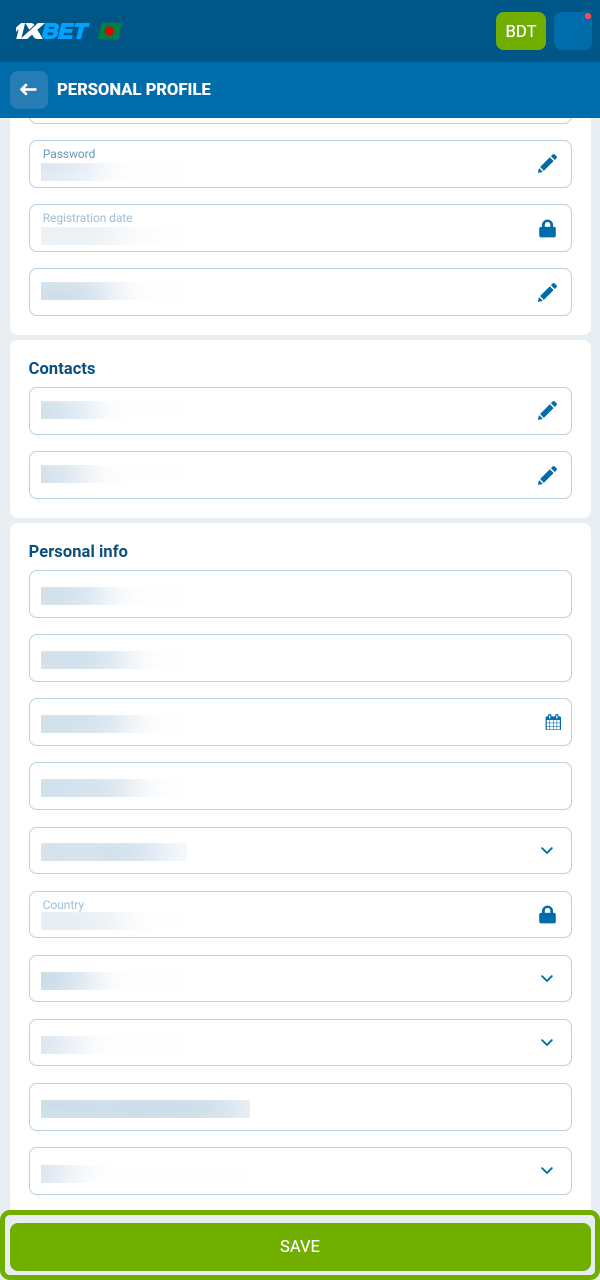Open the calendar icon to pick a date
This screenshot has width=600, height=1280.
[x=552, y=721]
